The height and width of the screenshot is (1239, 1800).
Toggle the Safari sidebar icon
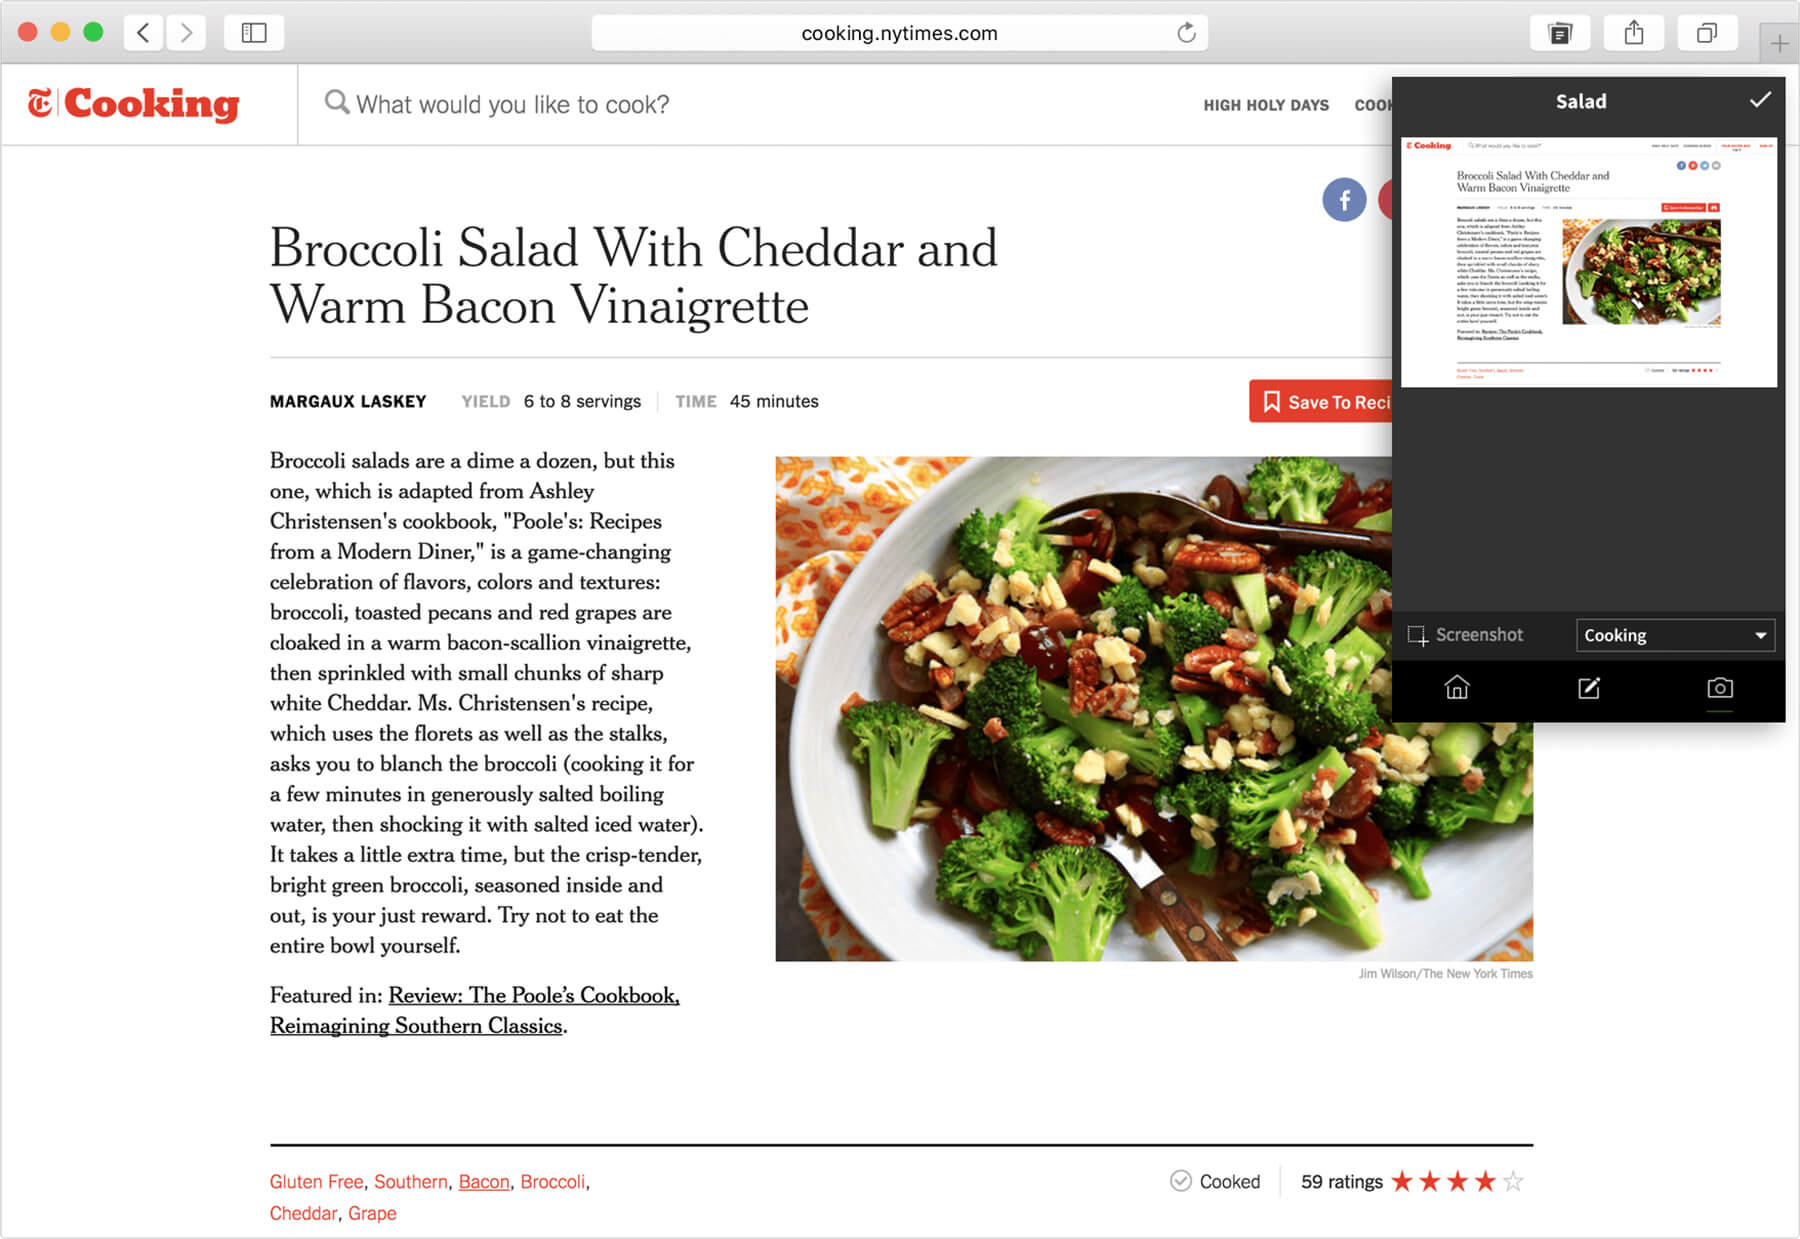click(254, 33)
